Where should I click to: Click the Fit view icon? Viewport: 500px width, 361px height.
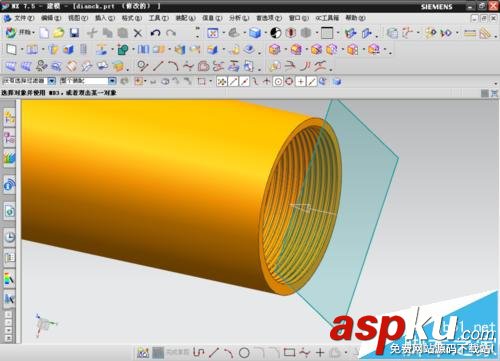click(x=213, y=33)
